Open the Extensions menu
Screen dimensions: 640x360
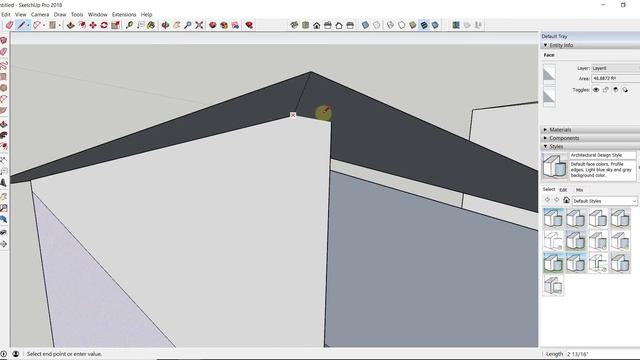pyautogui.click(x=124, y=14)
